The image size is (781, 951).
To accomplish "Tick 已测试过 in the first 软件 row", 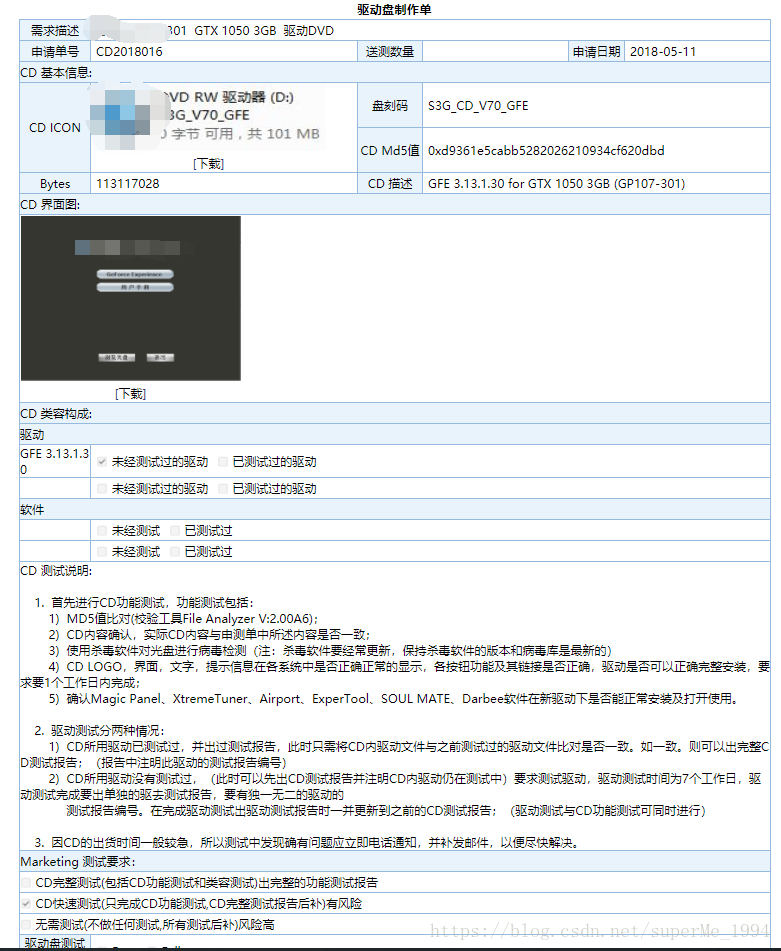I will click(x=175, y=531).
